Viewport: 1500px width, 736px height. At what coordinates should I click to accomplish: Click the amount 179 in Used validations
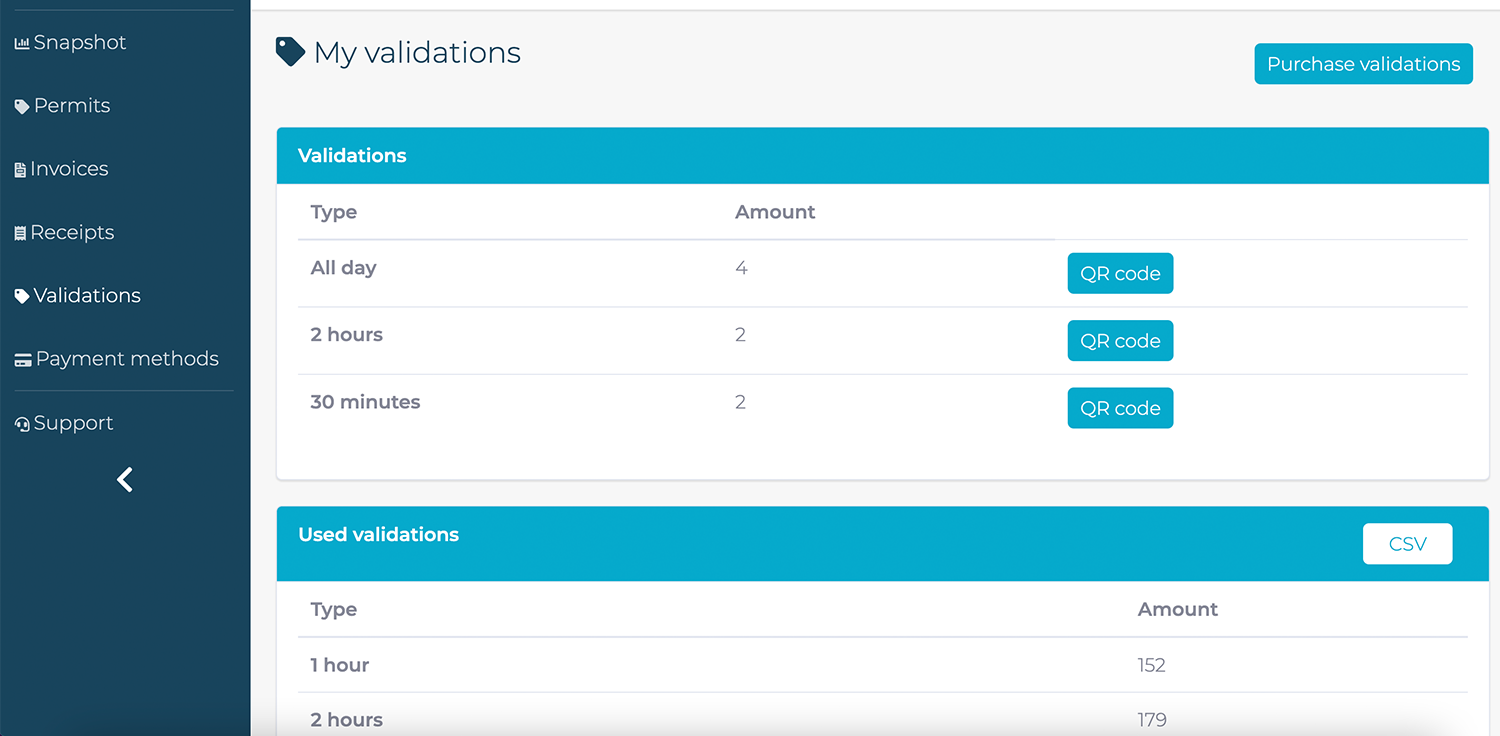pos(1152,720)
